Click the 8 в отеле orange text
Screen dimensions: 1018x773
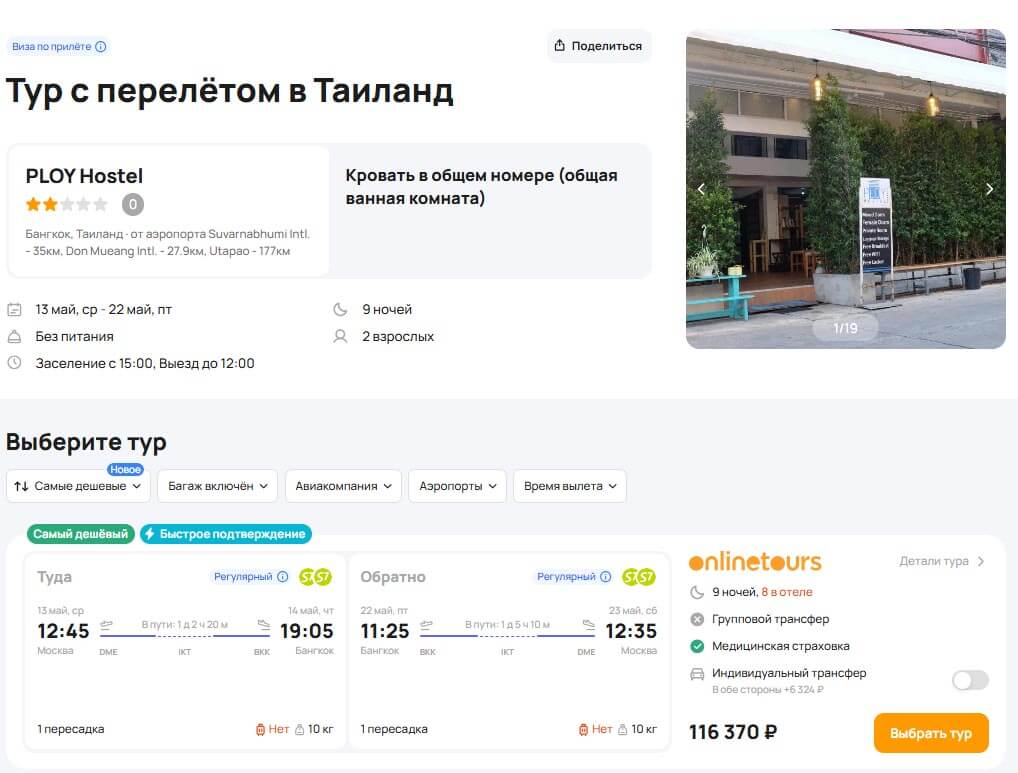[787, 592]
